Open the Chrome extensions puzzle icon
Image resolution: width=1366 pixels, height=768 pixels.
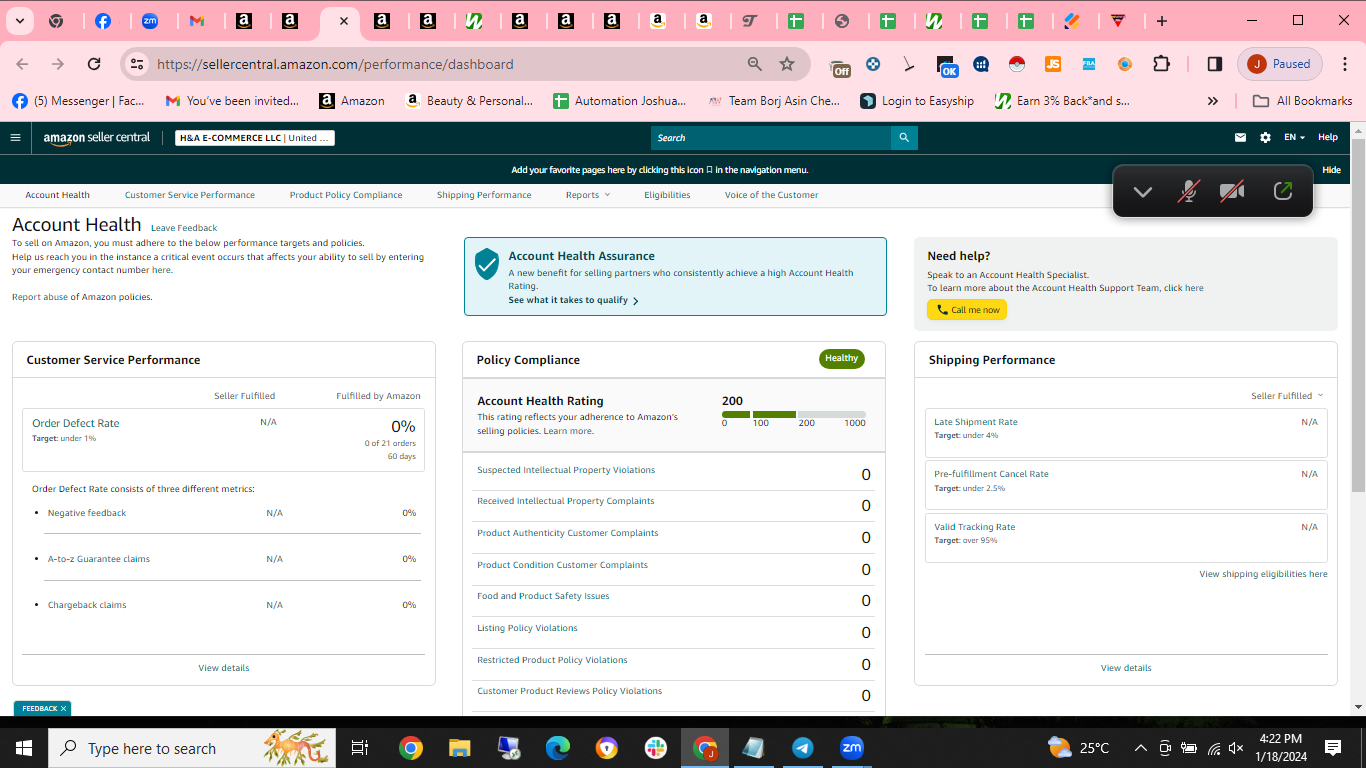[1161, 64]
